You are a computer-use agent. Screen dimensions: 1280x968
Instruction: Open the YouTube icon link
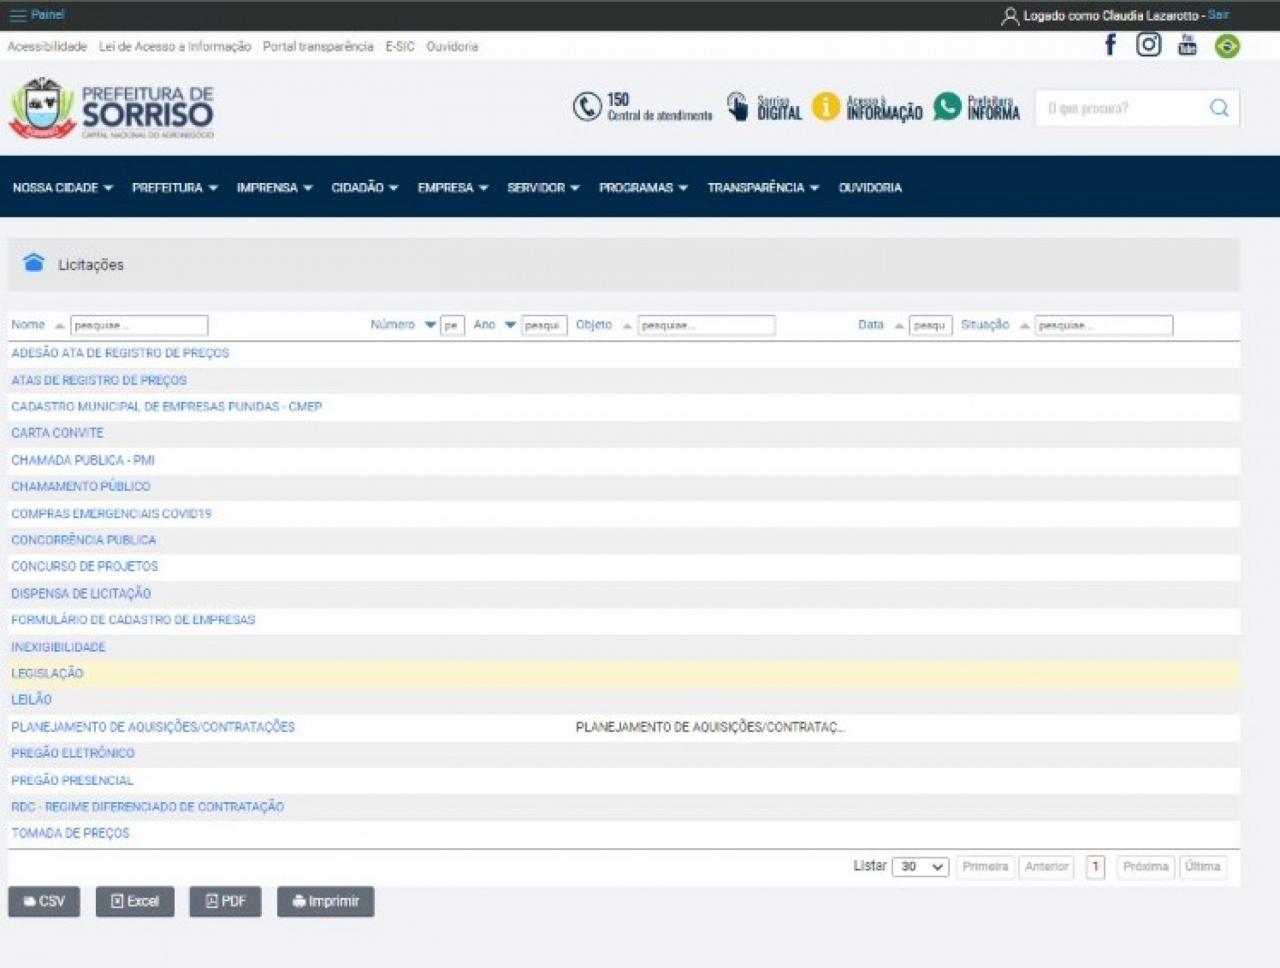click(1187, 45)
